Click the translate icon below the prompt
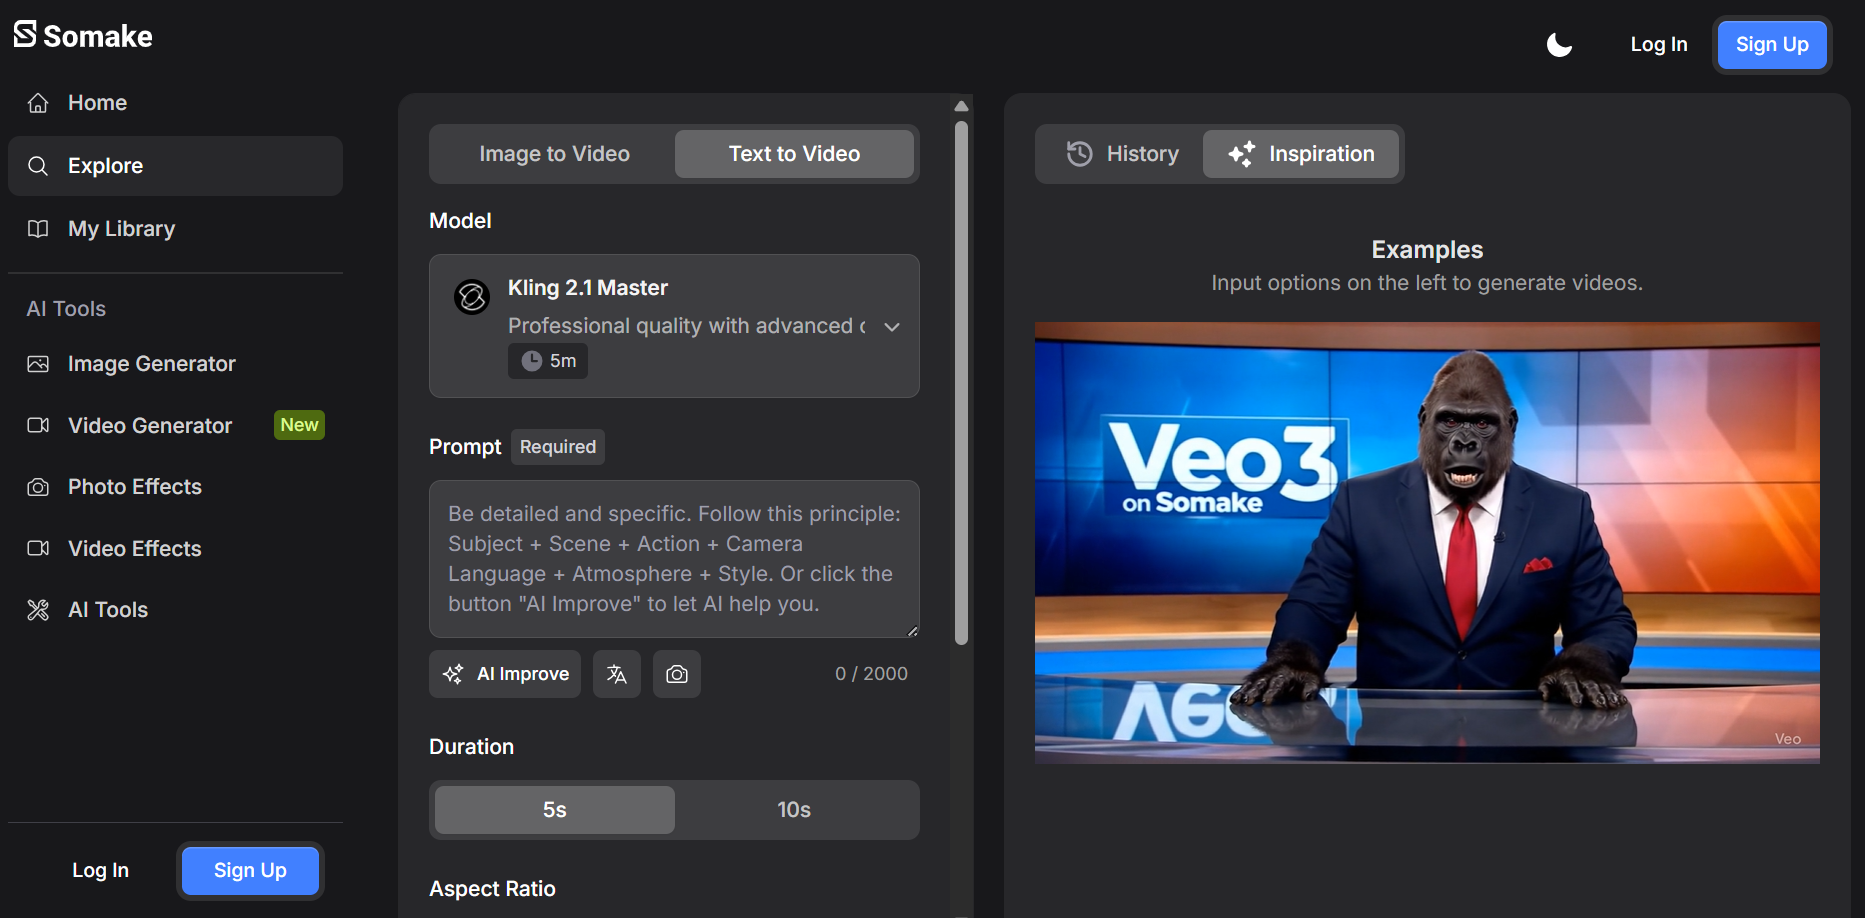 point(617,674)
